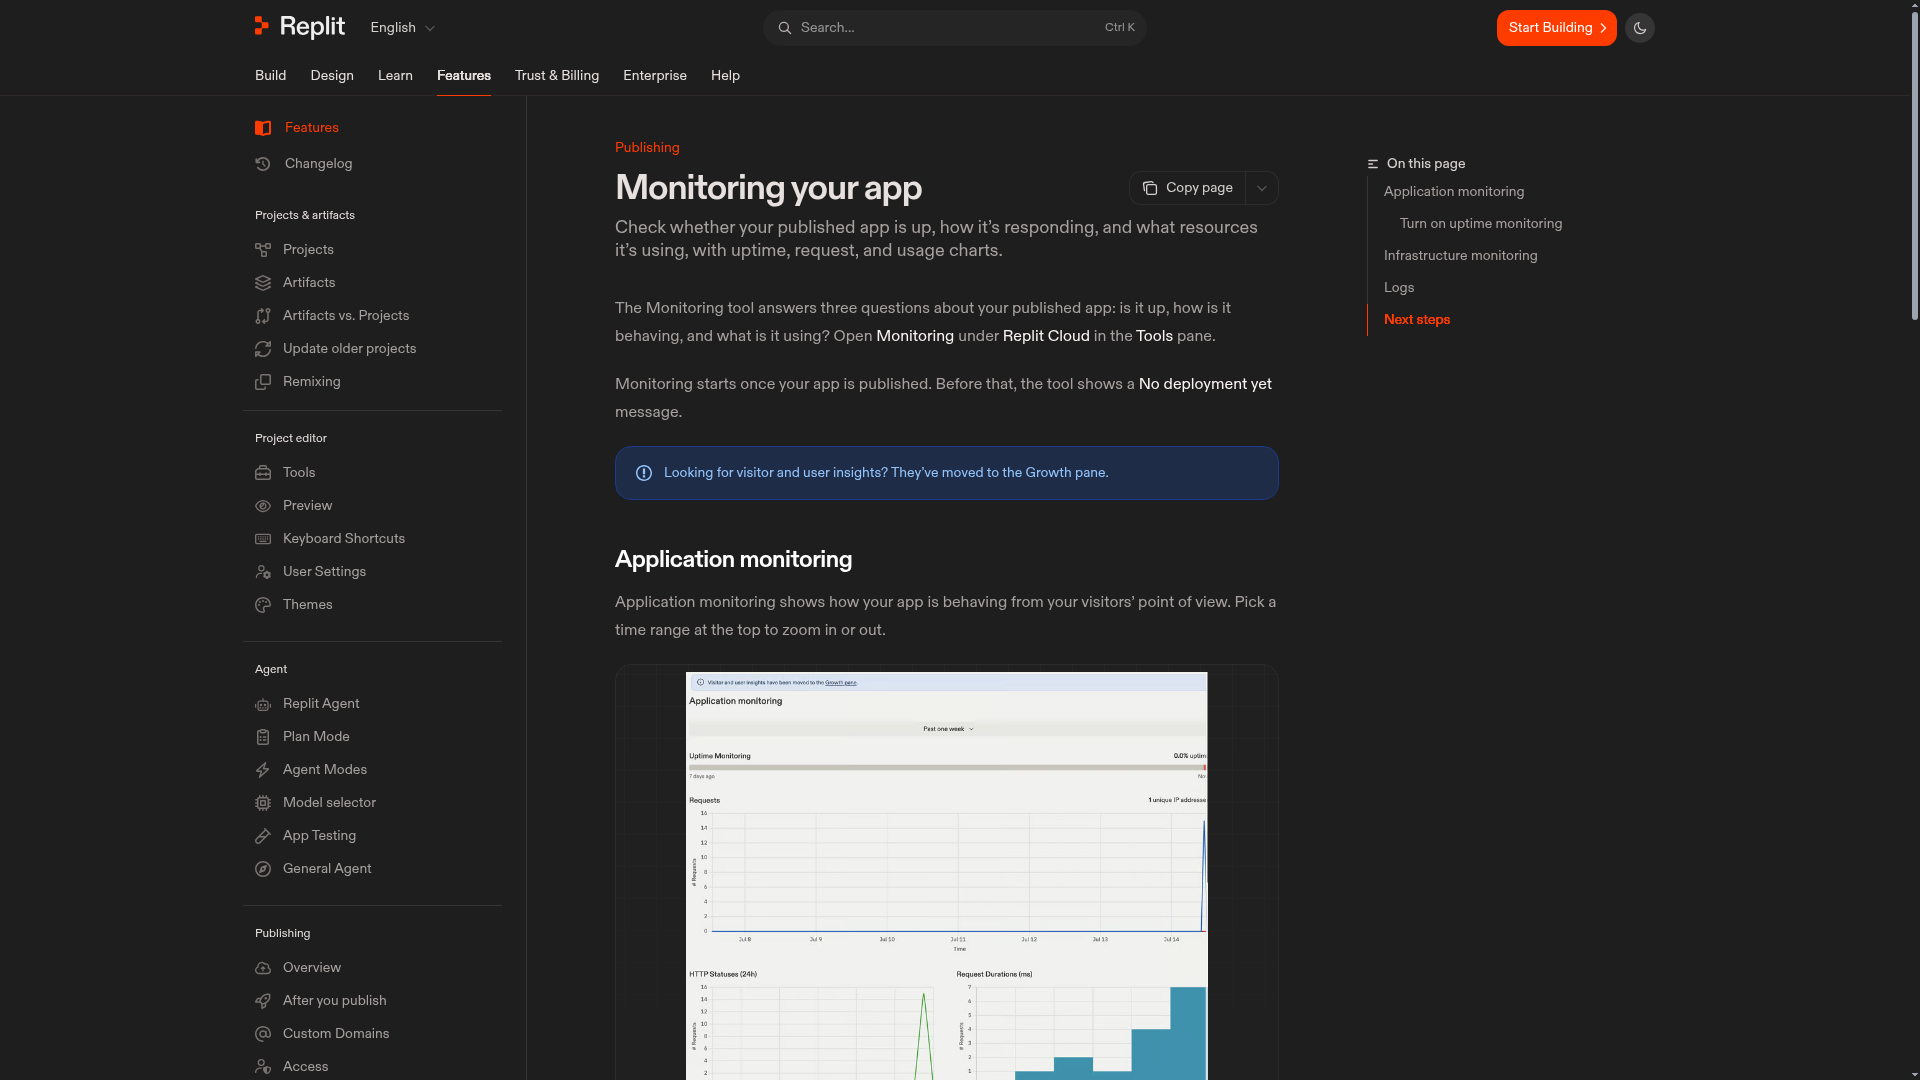Jump to Logs section link
Image resolution: width=1920 pixels, height=1080 pixels.
pos(1399,288)
